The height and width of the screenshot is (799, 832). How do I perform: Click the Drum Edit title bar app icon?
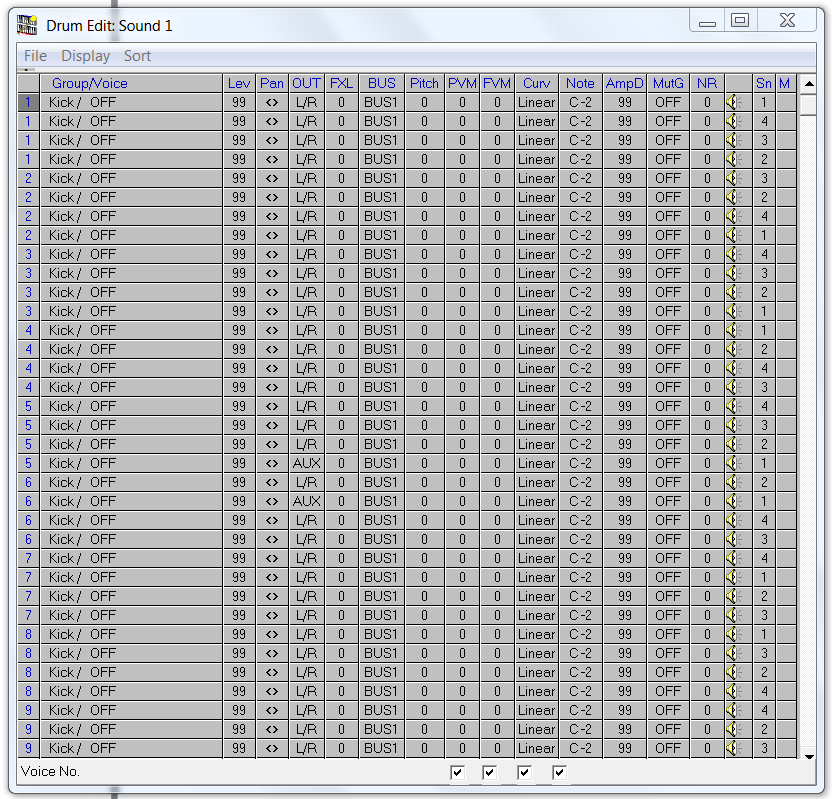tap(28, 24)
